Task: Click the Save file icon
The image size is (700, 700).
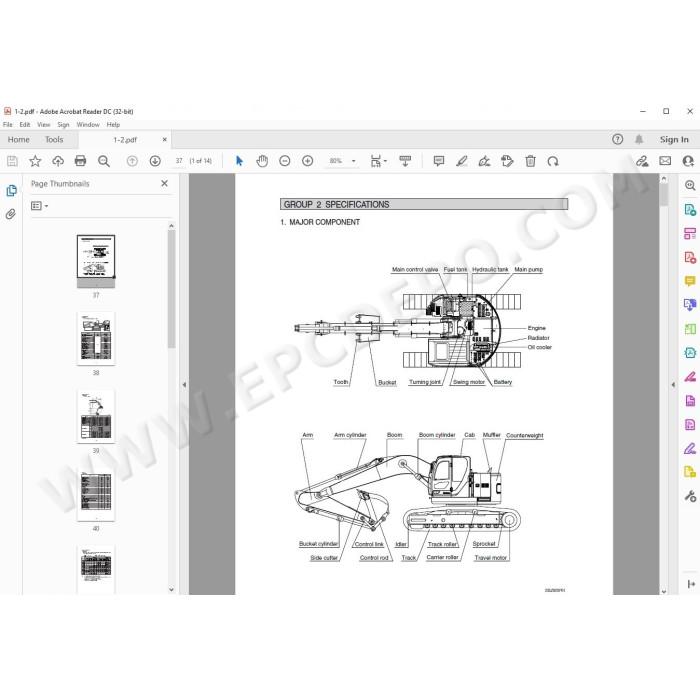Action: click(x=12, y=161)
